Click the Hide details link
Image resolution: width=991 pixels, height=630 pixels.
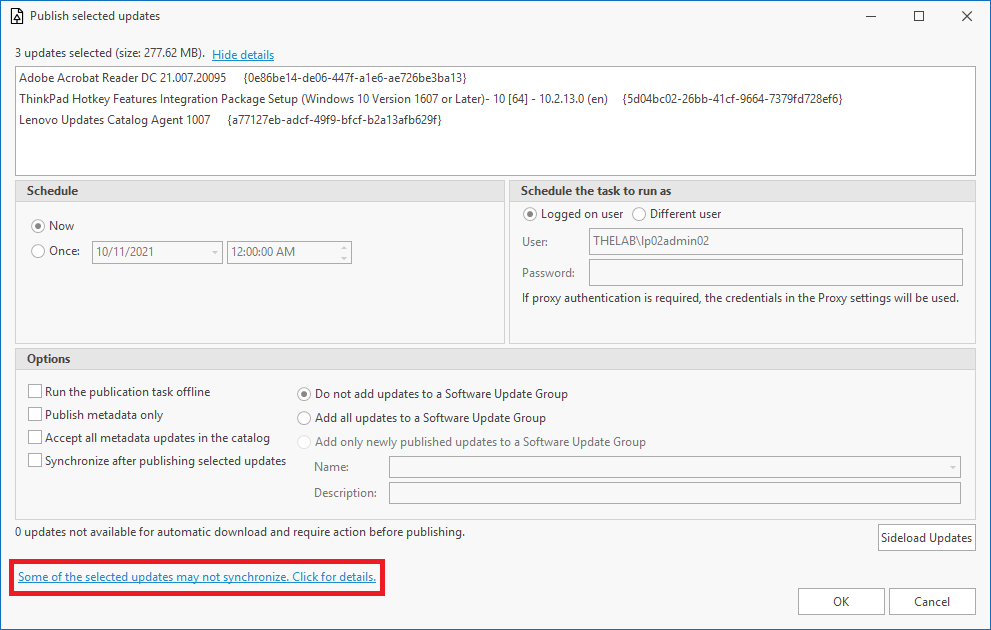pyautogui.click(x=243, y=54)
